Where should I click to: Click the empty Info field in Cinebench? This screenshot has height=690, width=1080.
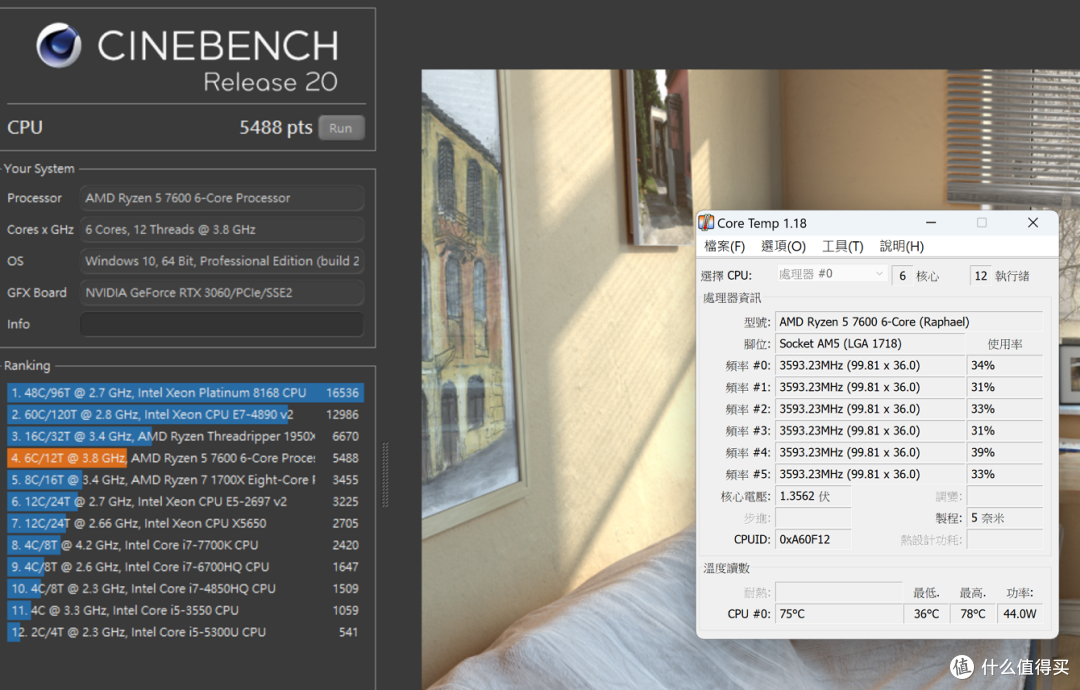pyautogui.click(x=222, y=324)
